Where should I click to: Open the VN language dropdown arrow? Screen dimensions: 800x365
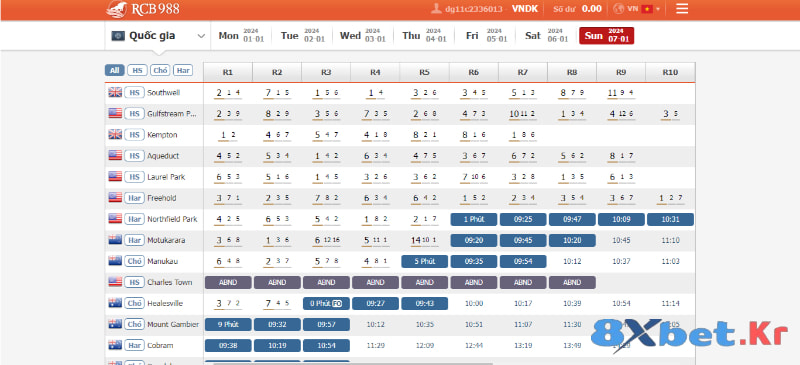(x=658, y=9)
